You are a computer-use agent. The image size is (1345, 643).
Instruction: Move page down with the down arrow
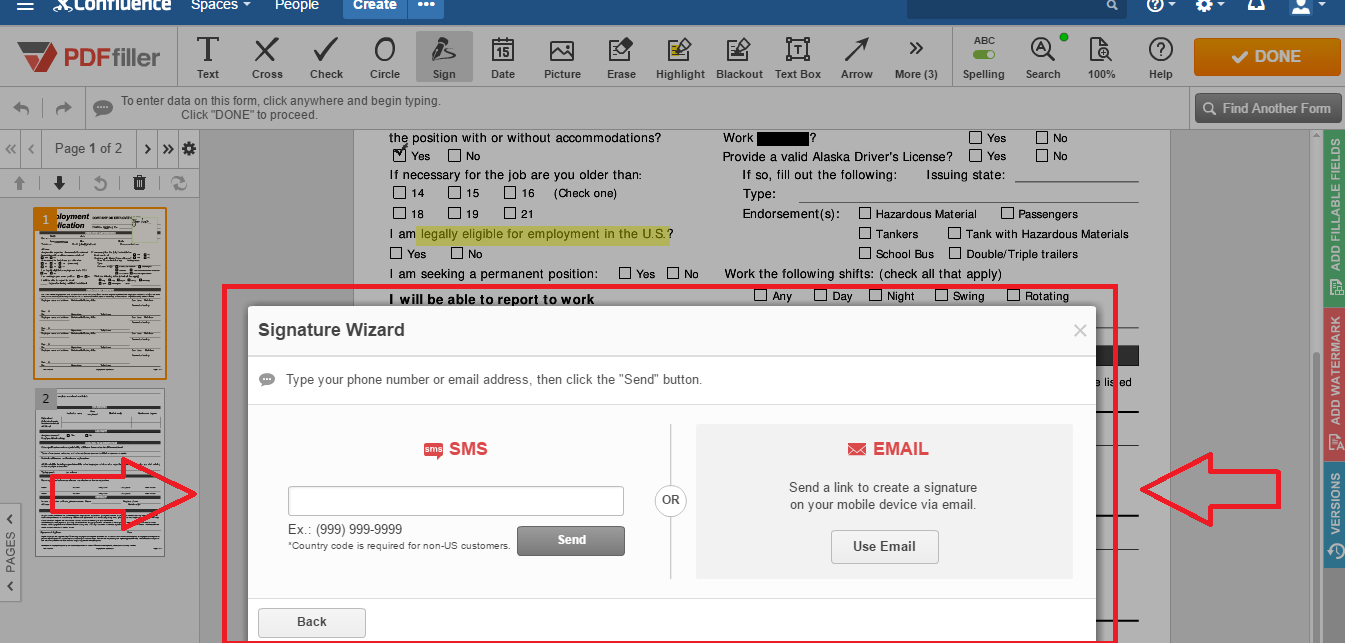(59, 183)
